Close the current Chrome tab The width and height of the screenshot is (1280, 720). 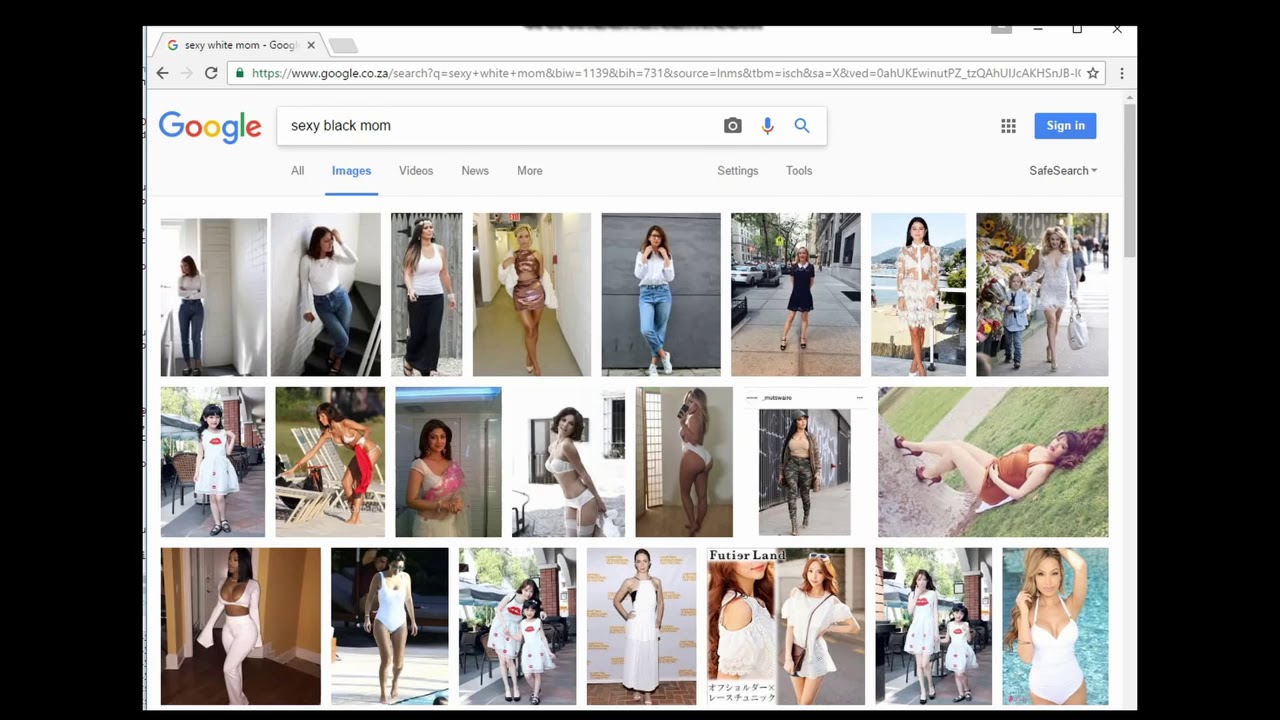coord(311,45)
